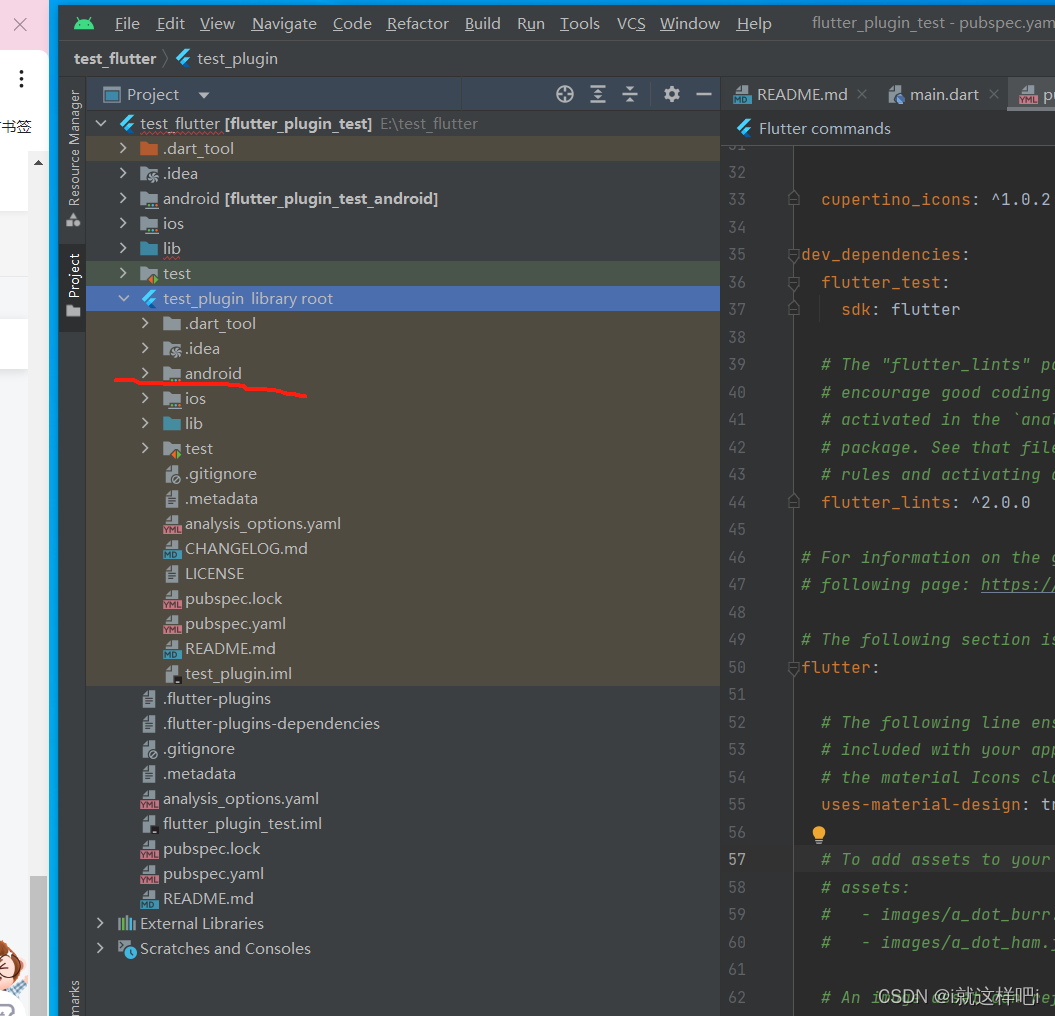Open the File menu
Screen dimensions: 1055x1016
tap(127, 24)
